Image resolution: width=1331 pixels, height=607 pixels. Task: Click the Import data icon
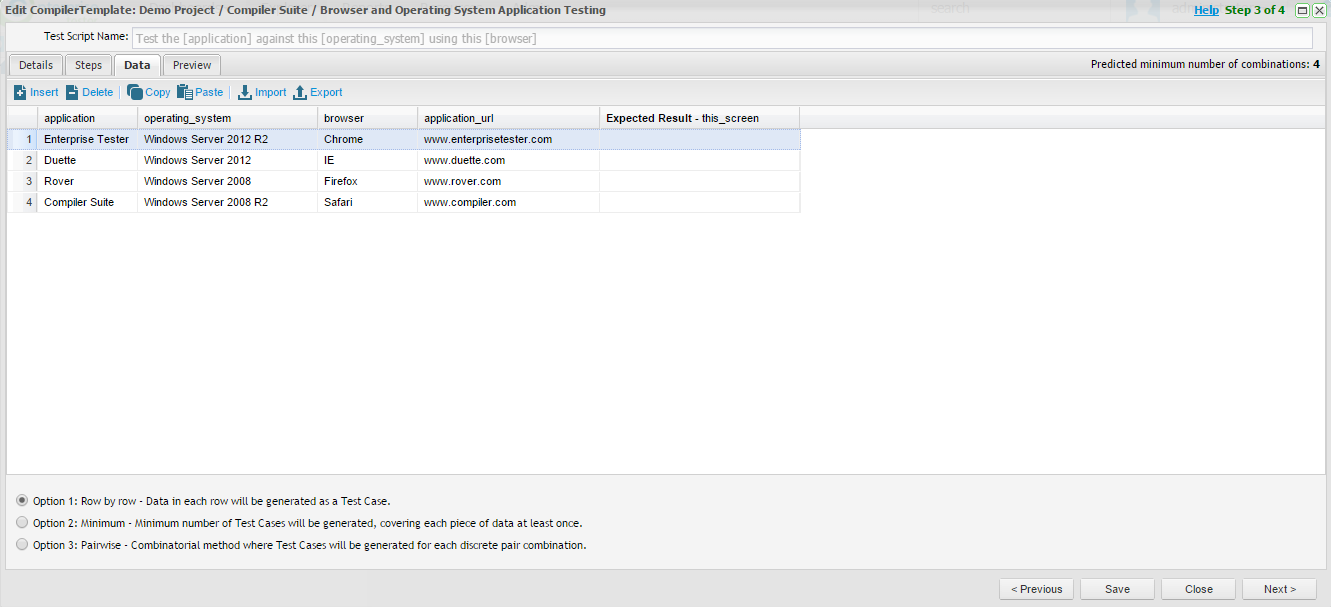pos(244,92)
